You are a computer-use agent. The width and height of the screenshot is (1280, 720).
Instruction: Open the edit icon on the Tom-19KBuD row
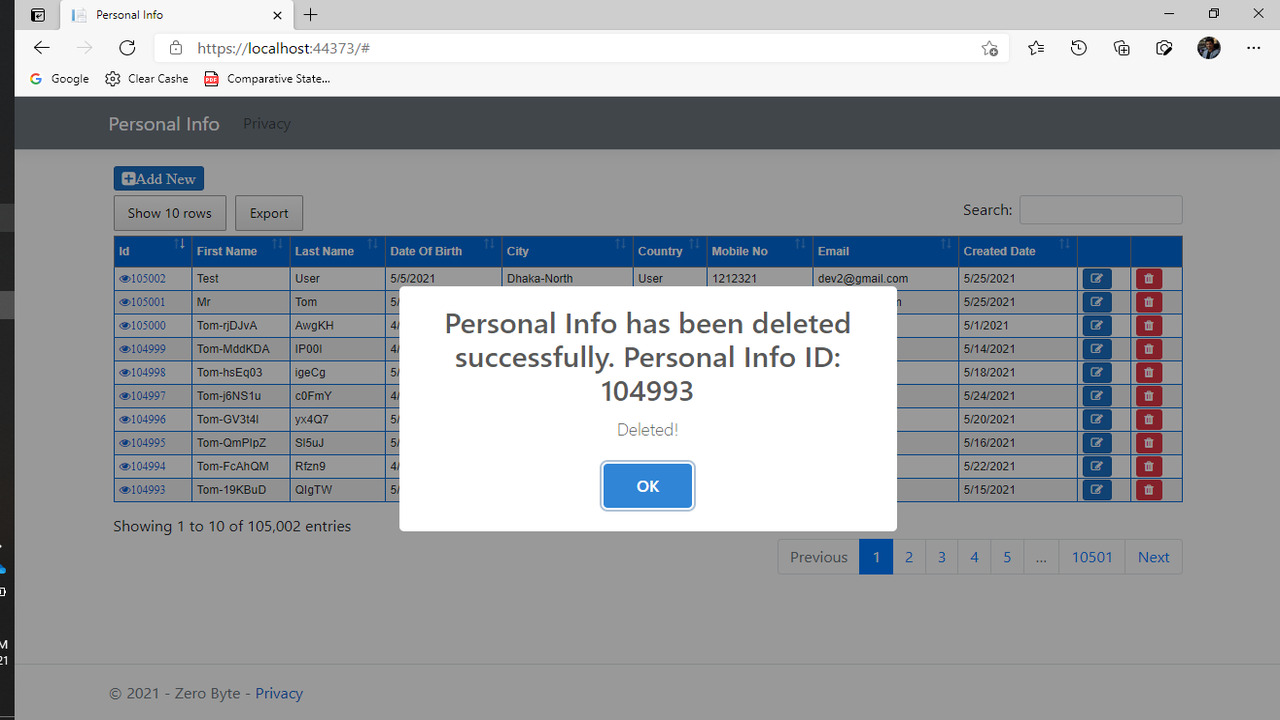click(1096, 489)
